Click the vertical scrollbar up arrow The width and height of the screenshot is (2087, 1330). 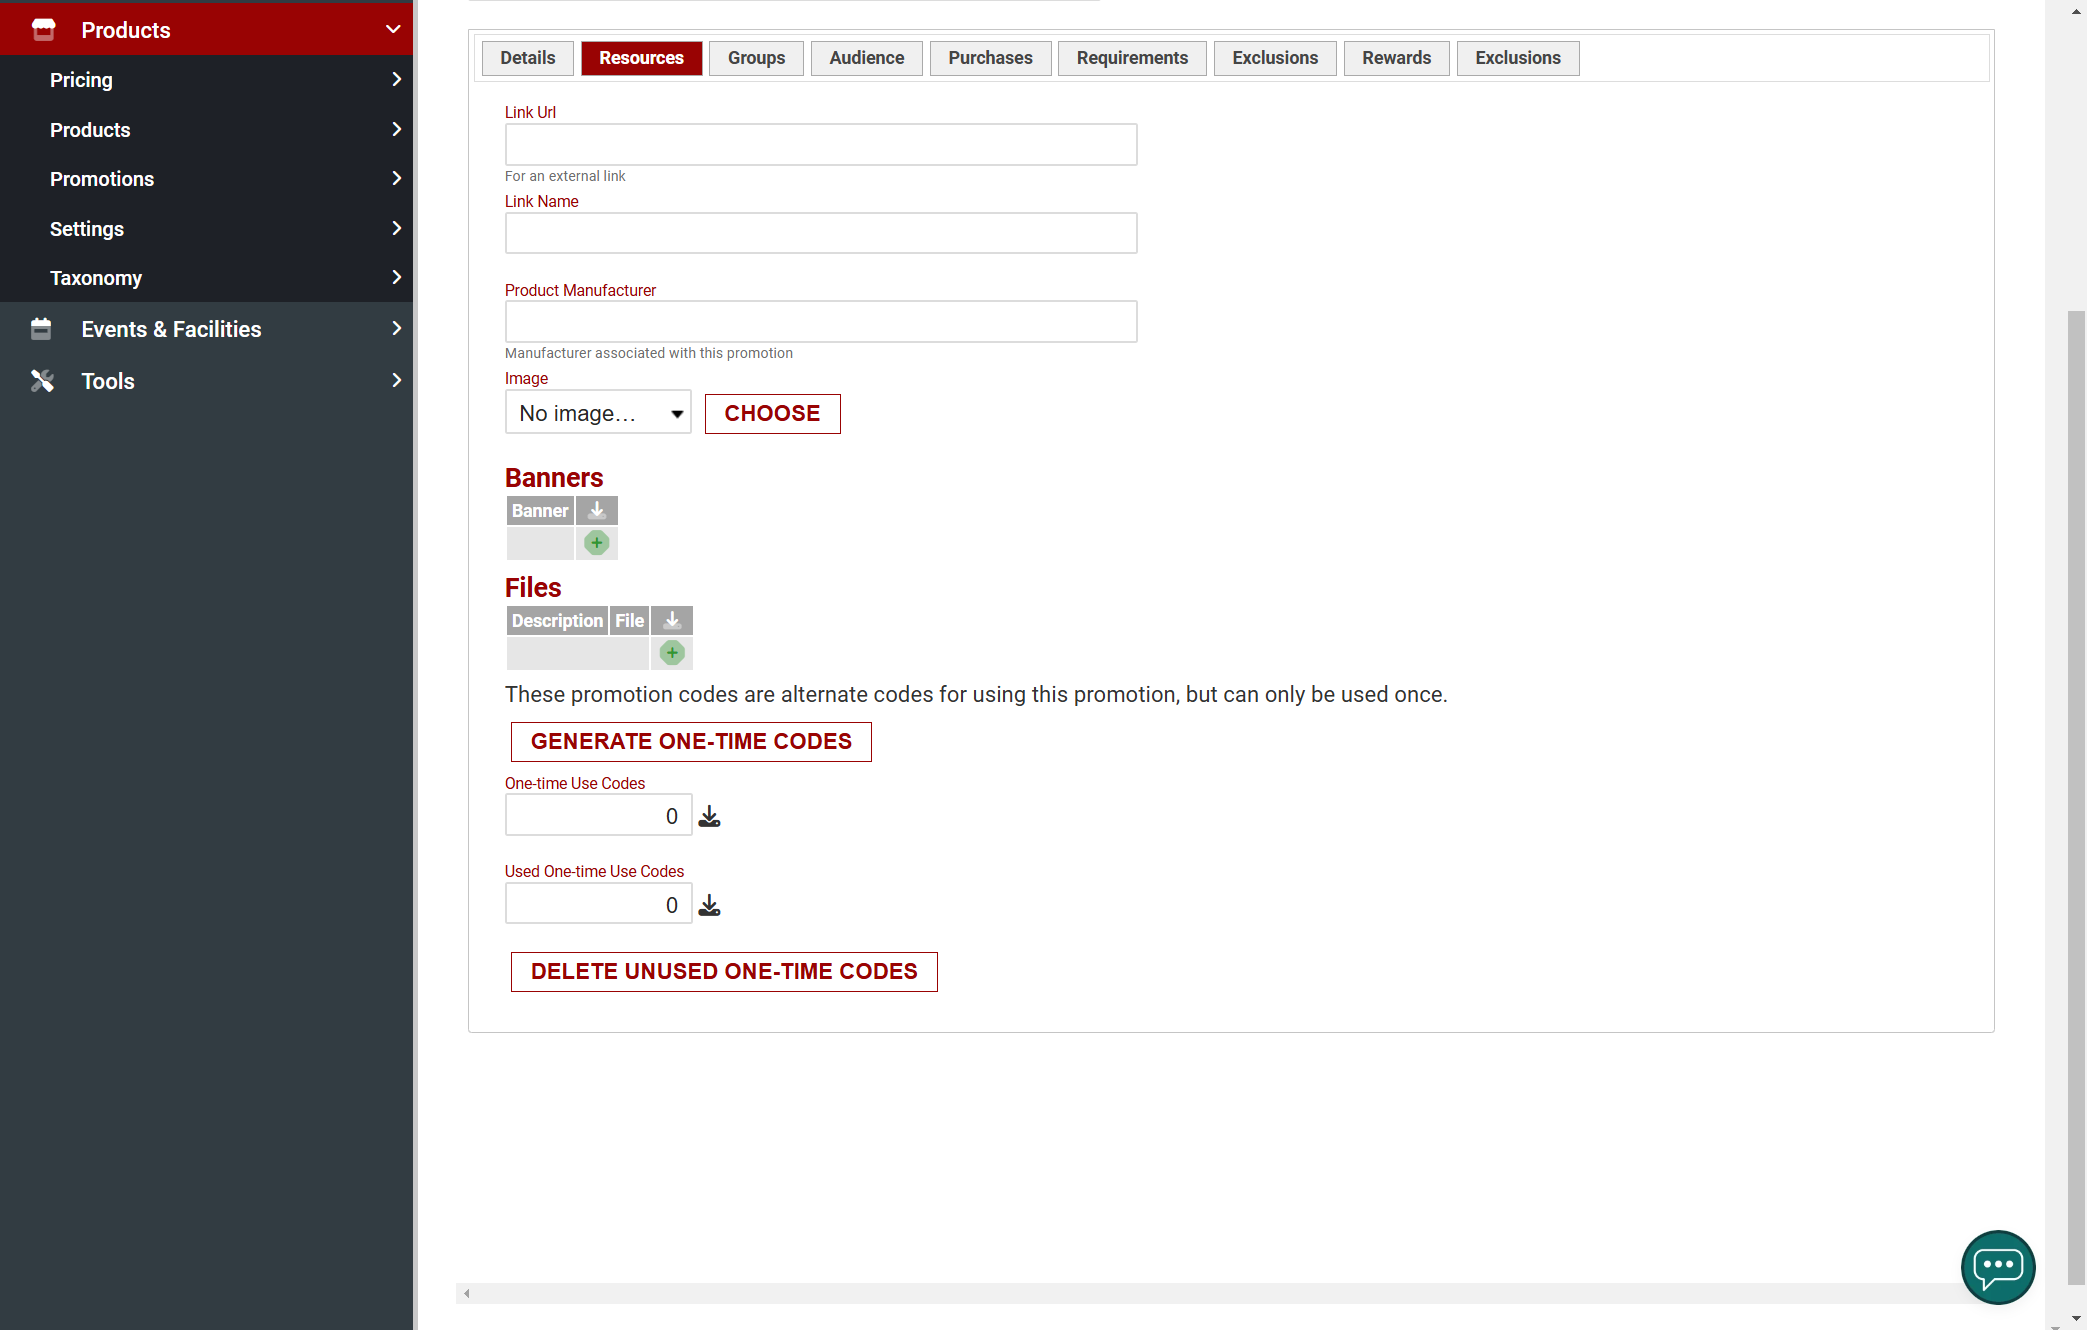click(x=2076, y=10)
